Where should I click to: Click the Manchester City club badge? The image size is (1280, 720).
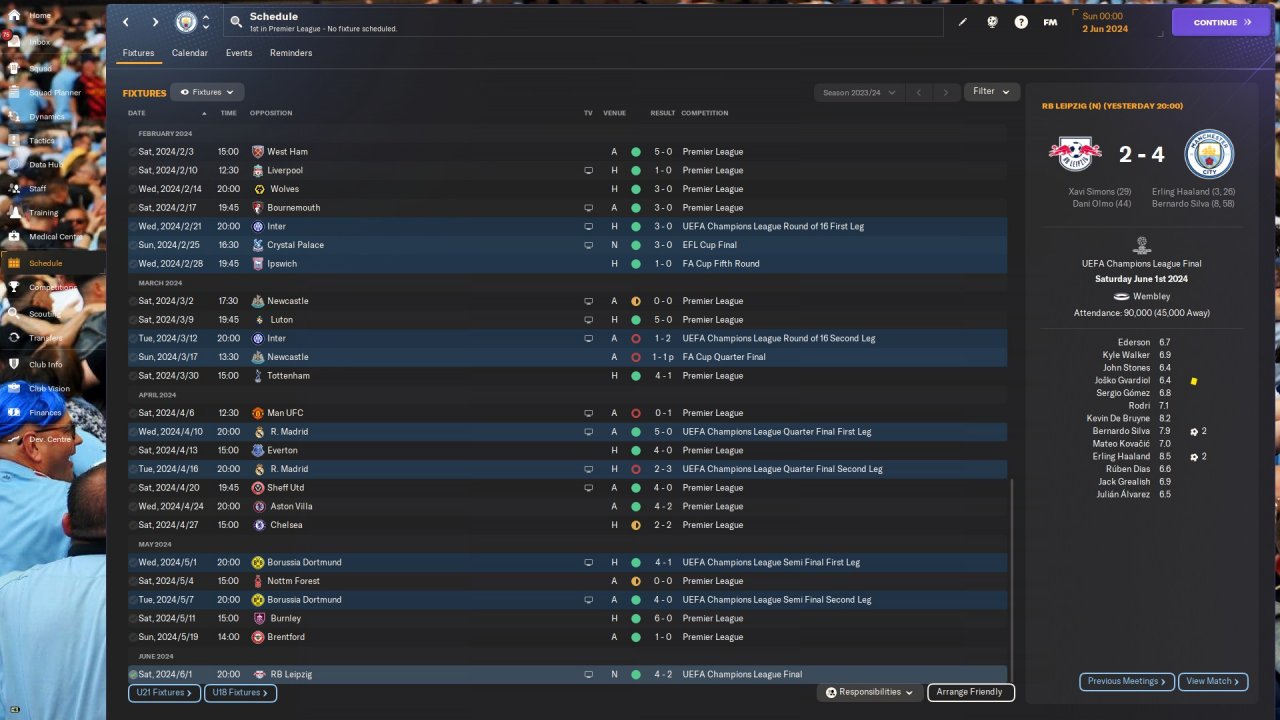[x=186, y=22]
